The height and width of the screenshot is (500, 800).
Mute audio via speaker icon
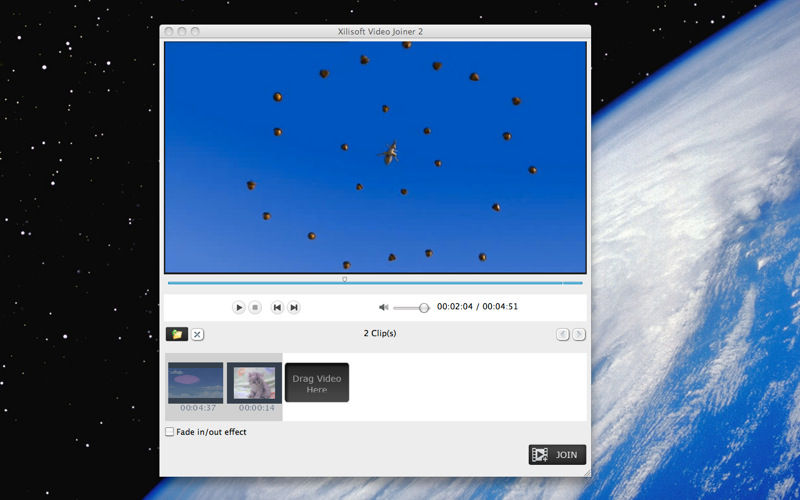click(384, 307)
